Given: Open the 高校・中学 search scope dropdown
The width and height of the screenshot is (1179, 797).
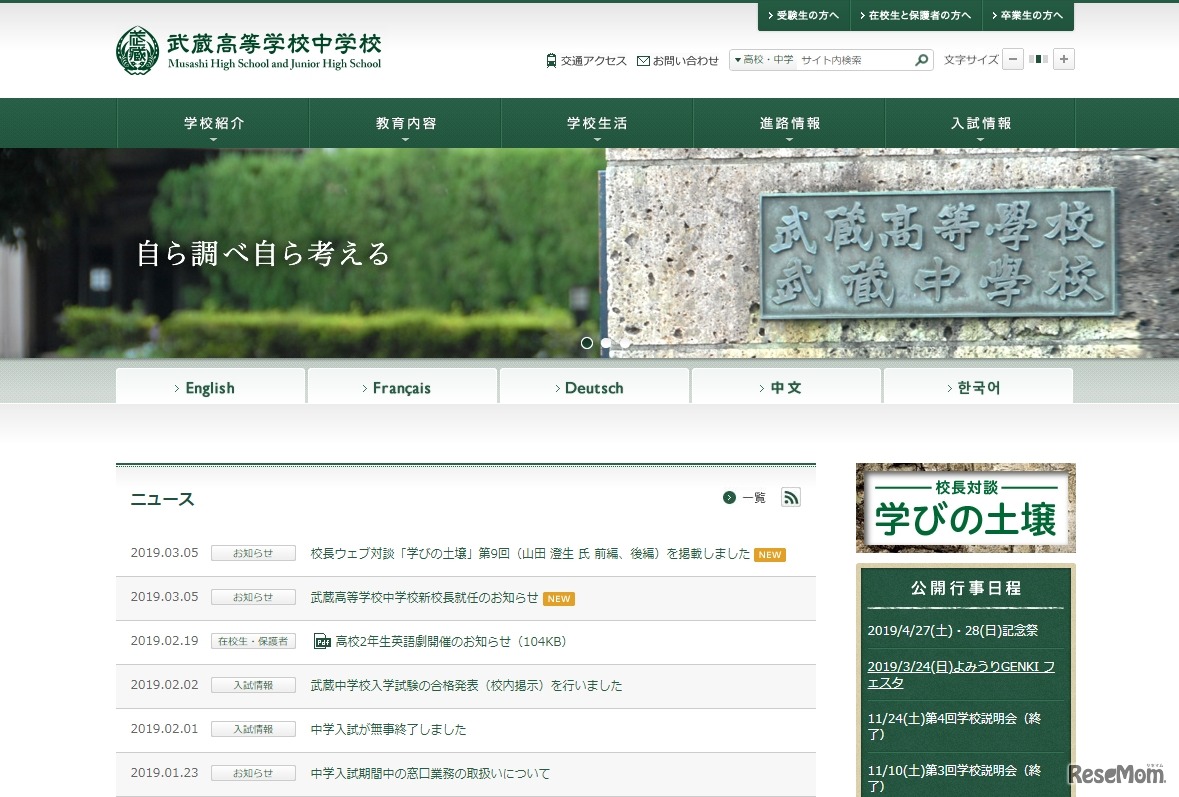Looking at the screenshot, I should 766,60.
